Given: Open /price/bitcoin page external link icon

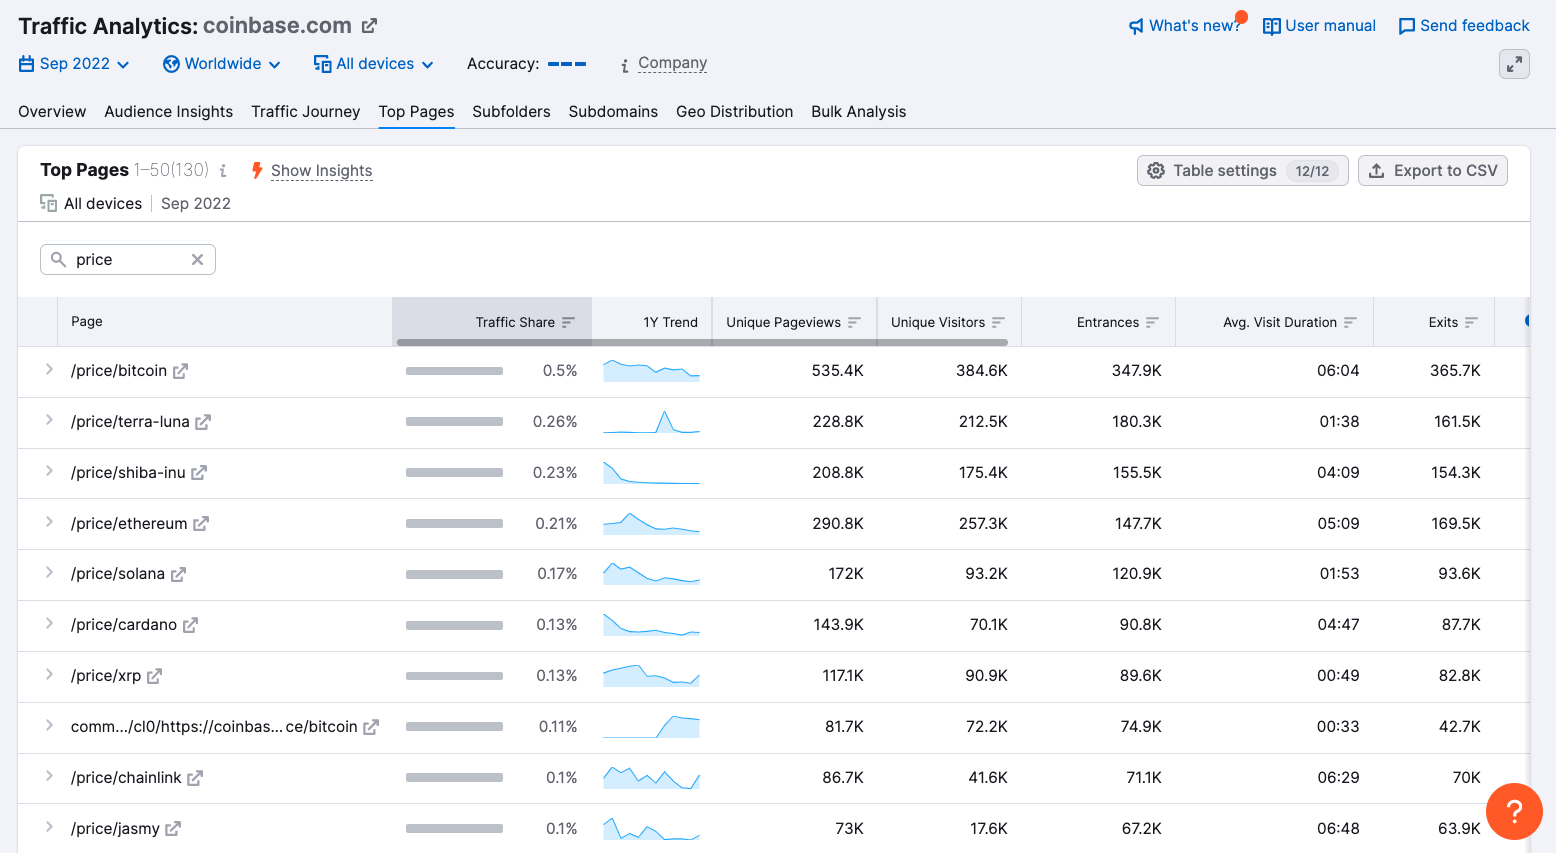Looking at the screenshot, I should coord(180,371).
